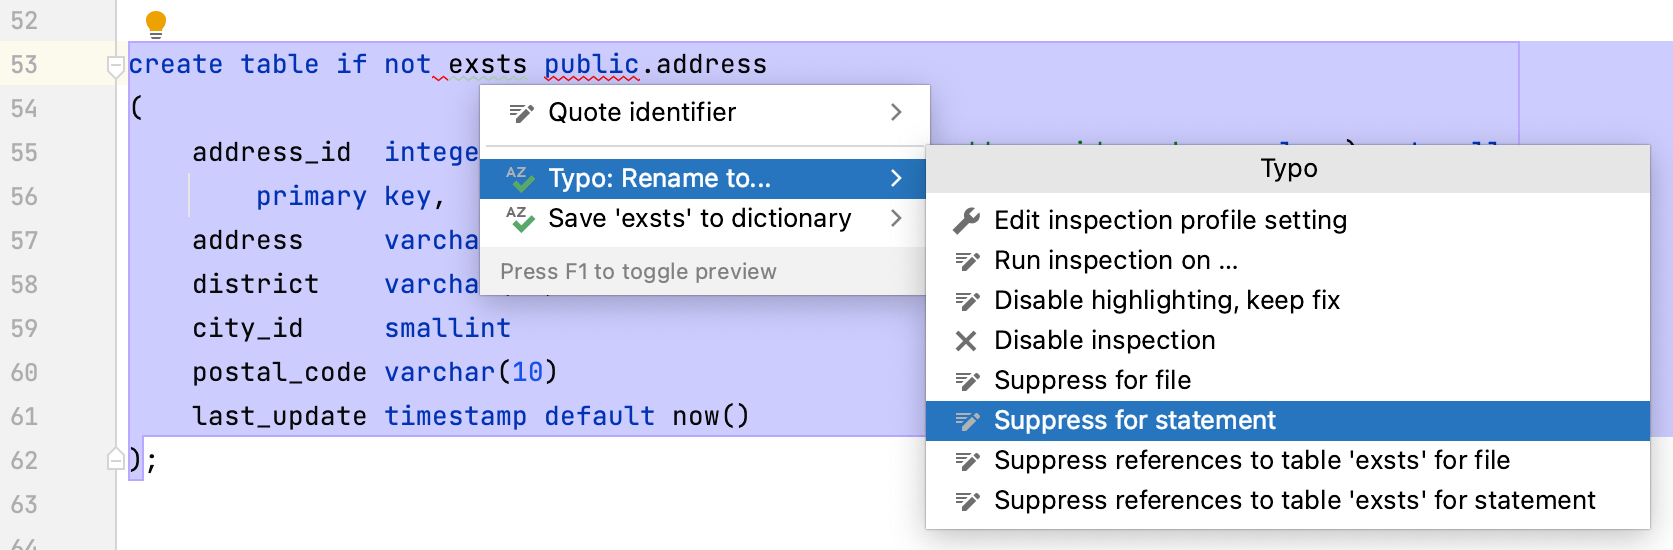The width and height of the screenshot is (1673, 550).
Task: Choose Disable highlighting, keep fix
Action: point(1166,301)
